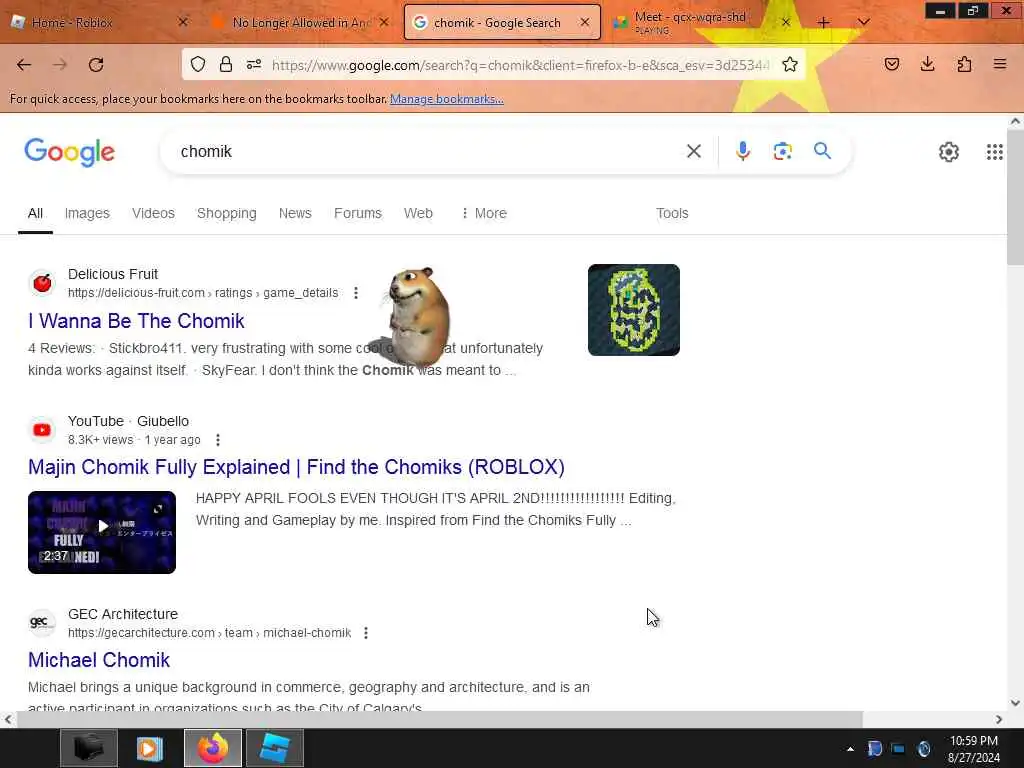
Task: List all tabs with the dropdown arrow
Action: coord(863,23)
